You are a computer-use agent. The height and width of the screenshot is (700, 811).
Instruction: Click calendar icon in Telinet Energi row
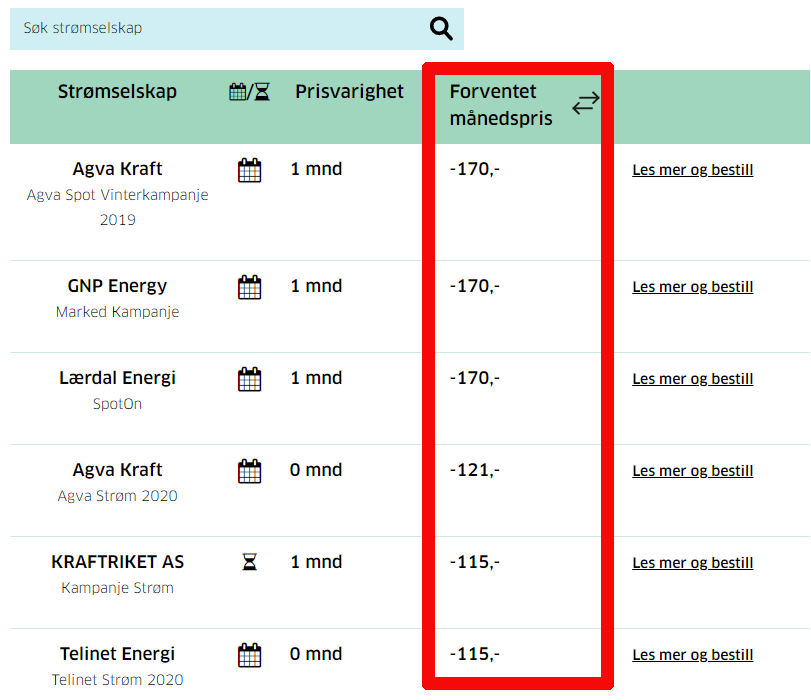click(249, 656)
